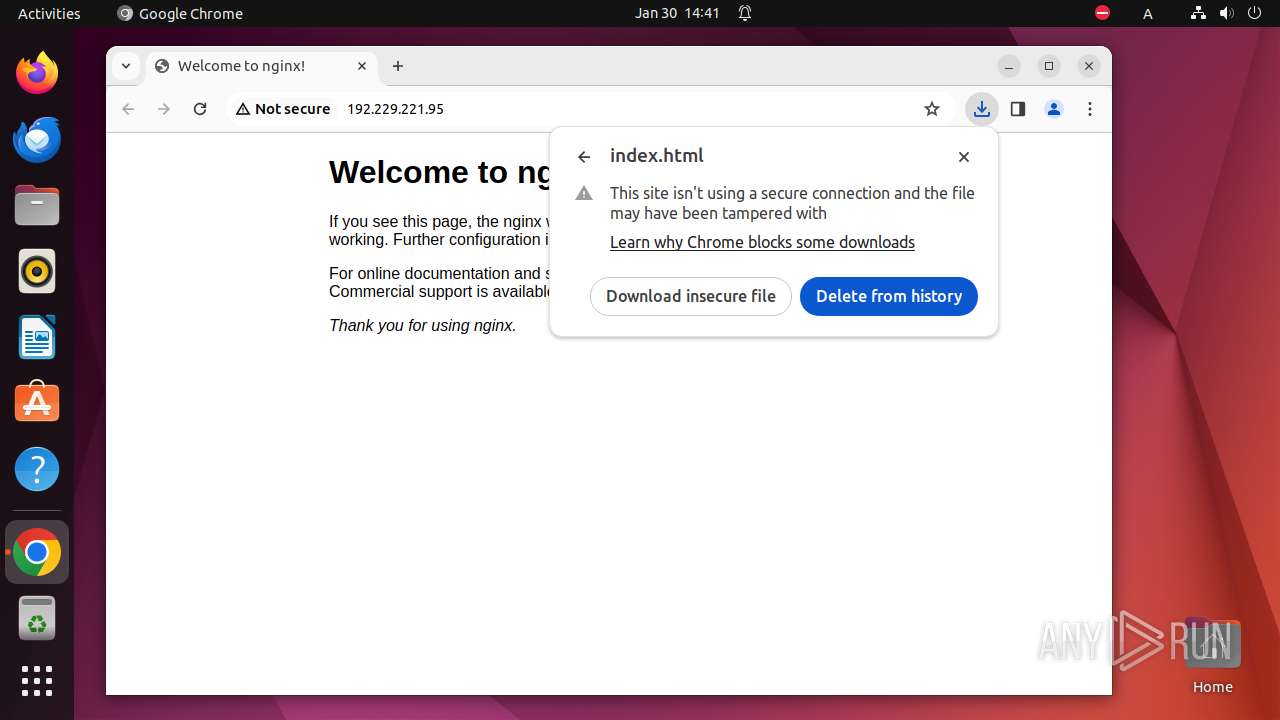Open Chrome three-dot menu
1280x720 pixels.
coord(1090,109)
